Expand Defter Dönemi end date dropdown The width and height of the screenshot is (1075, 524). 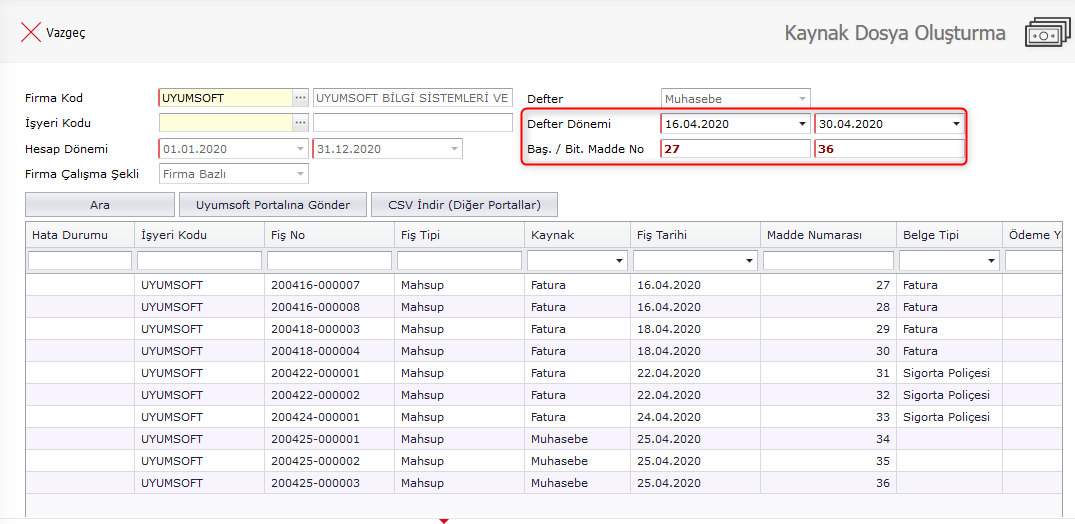point(956,125)
